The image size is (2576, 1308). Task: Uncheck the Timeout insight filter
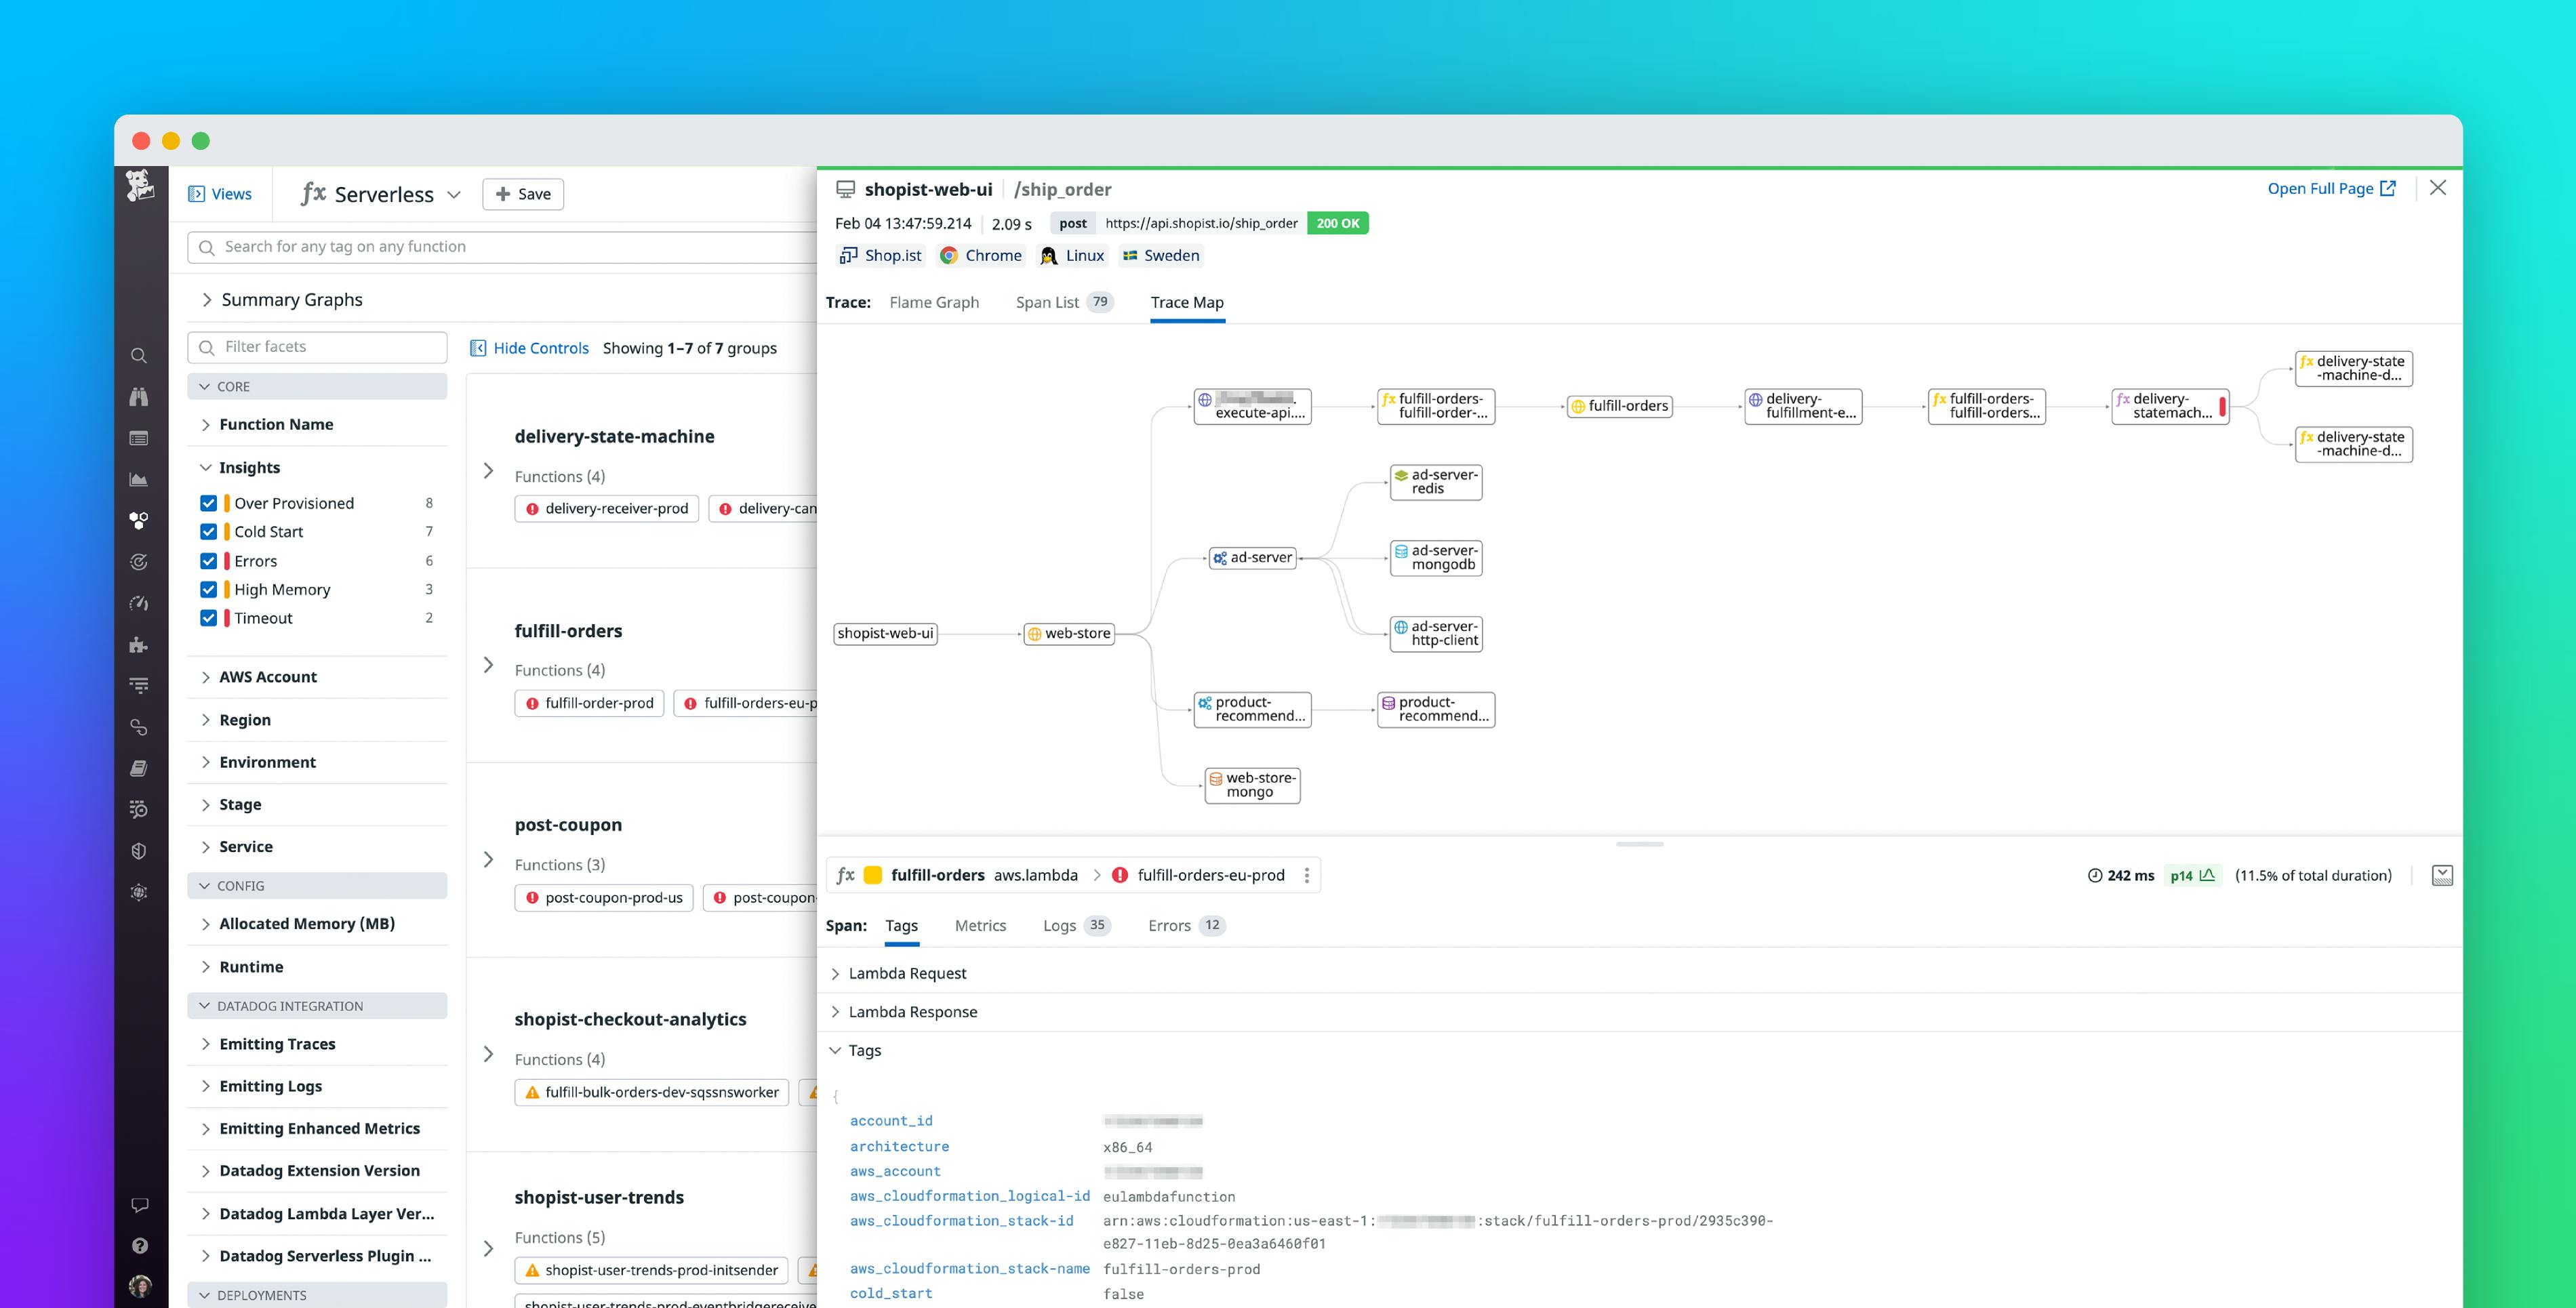tap(209, 617)
